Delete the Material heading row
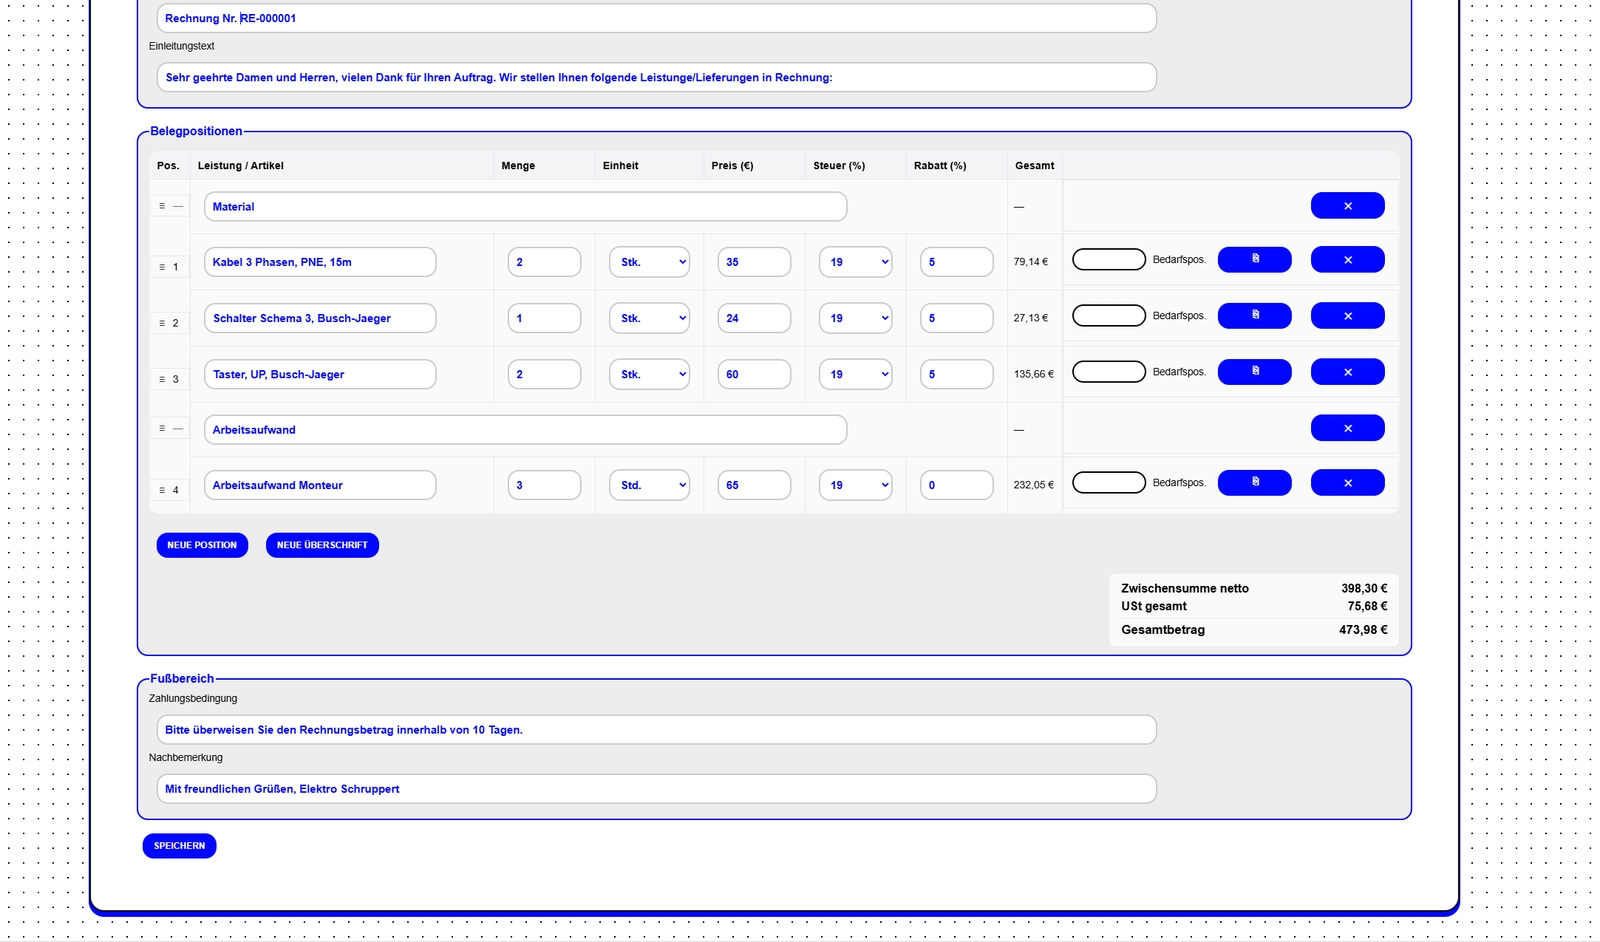This screenshot has height=942, width=1600. click(1347, 206)
